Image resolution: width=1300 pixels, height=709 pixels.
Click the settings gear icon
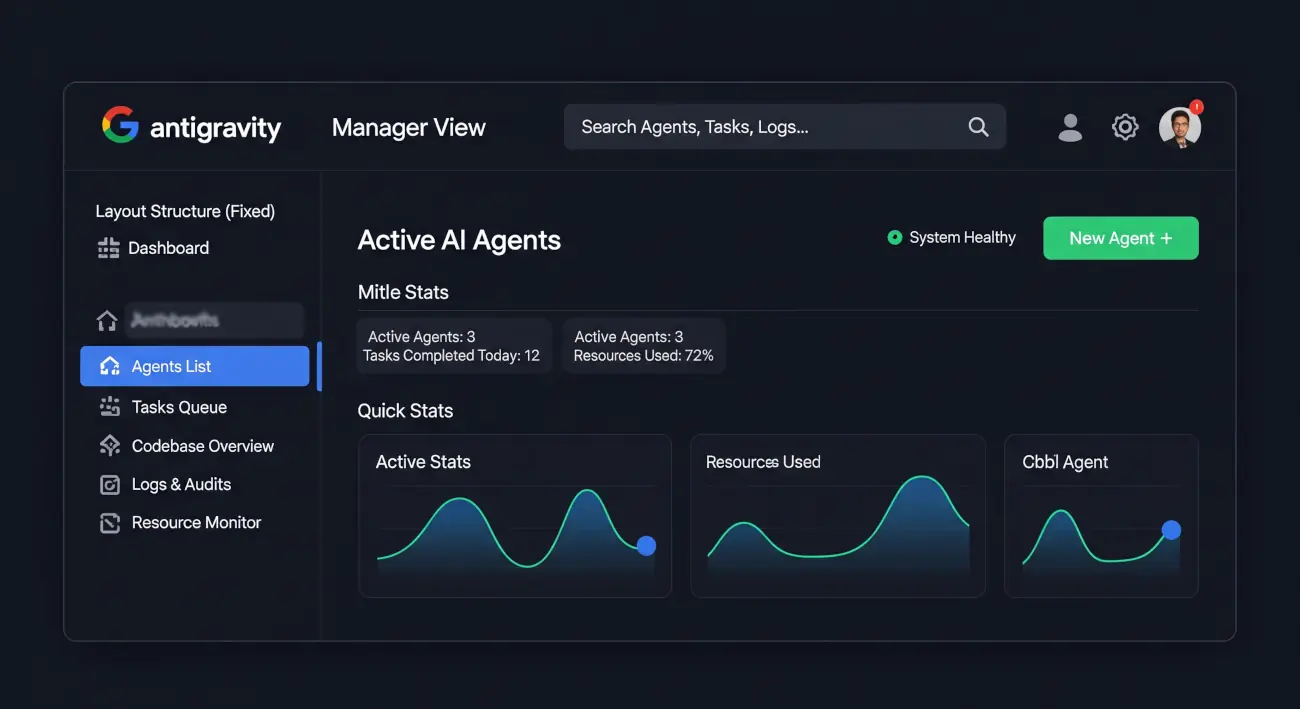[x=1124, y=126]
